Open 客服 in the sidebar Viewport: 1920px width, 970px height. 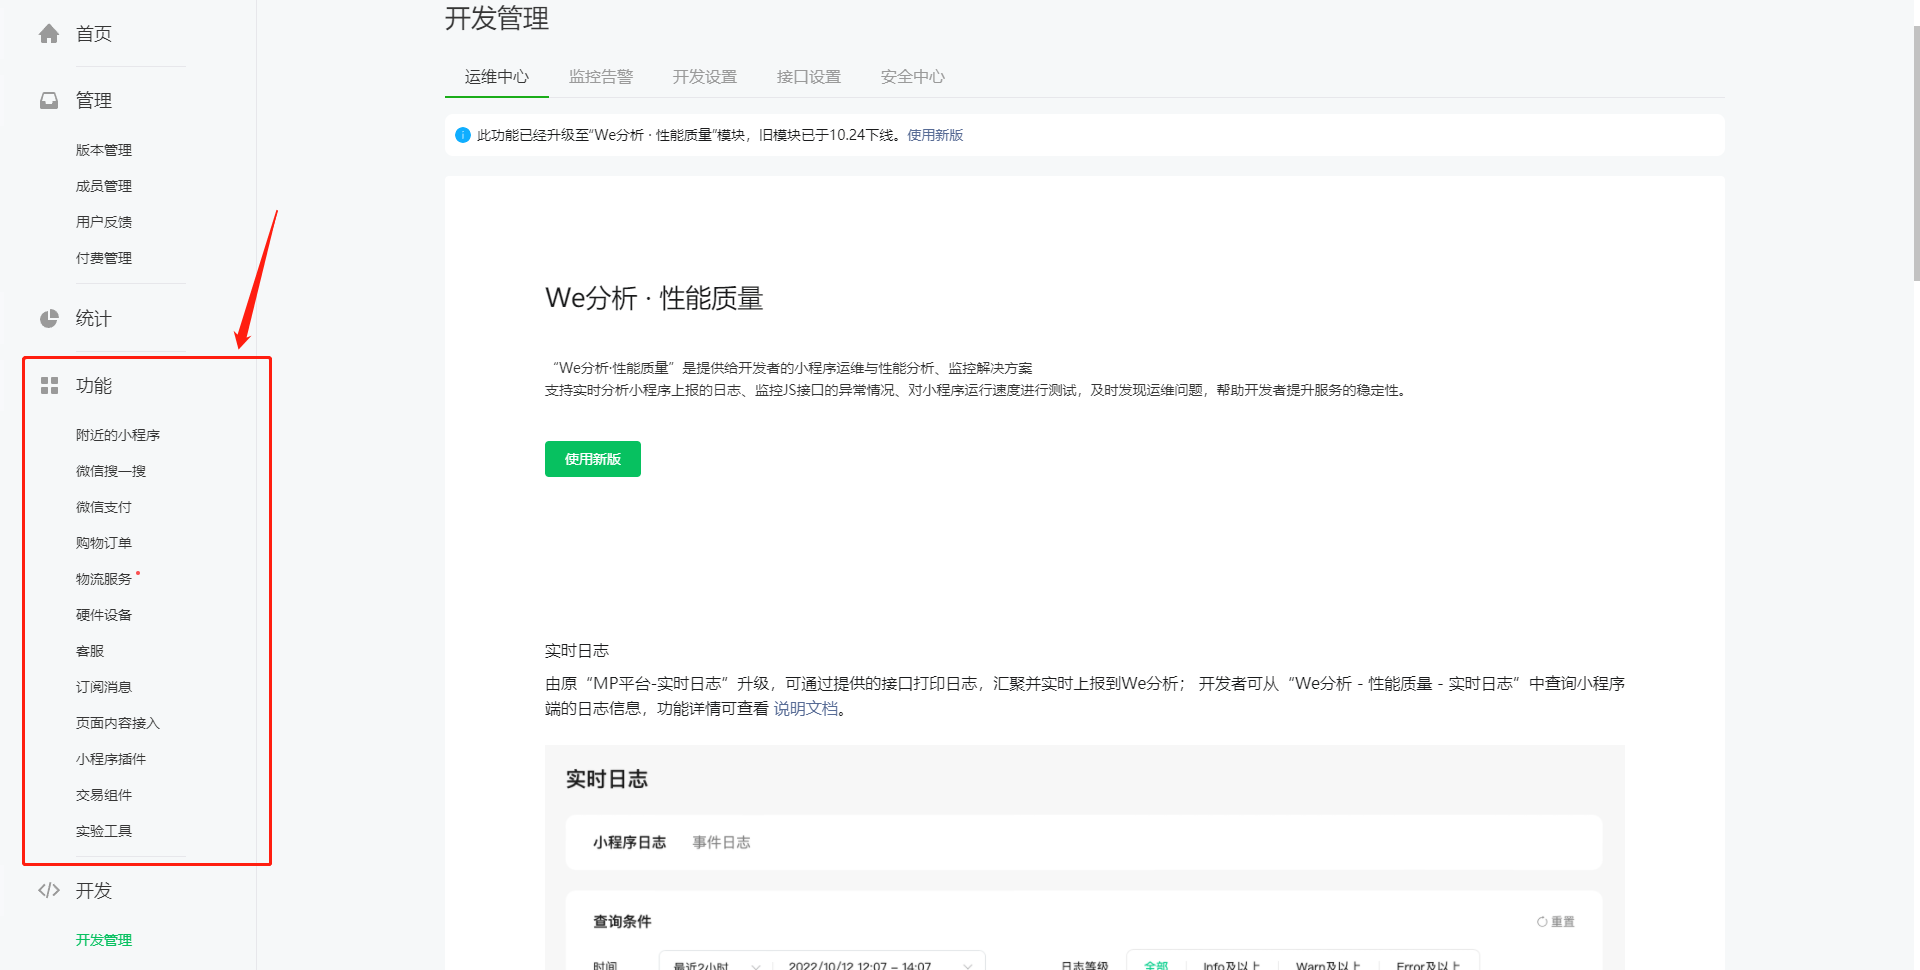tap(90, 651)
